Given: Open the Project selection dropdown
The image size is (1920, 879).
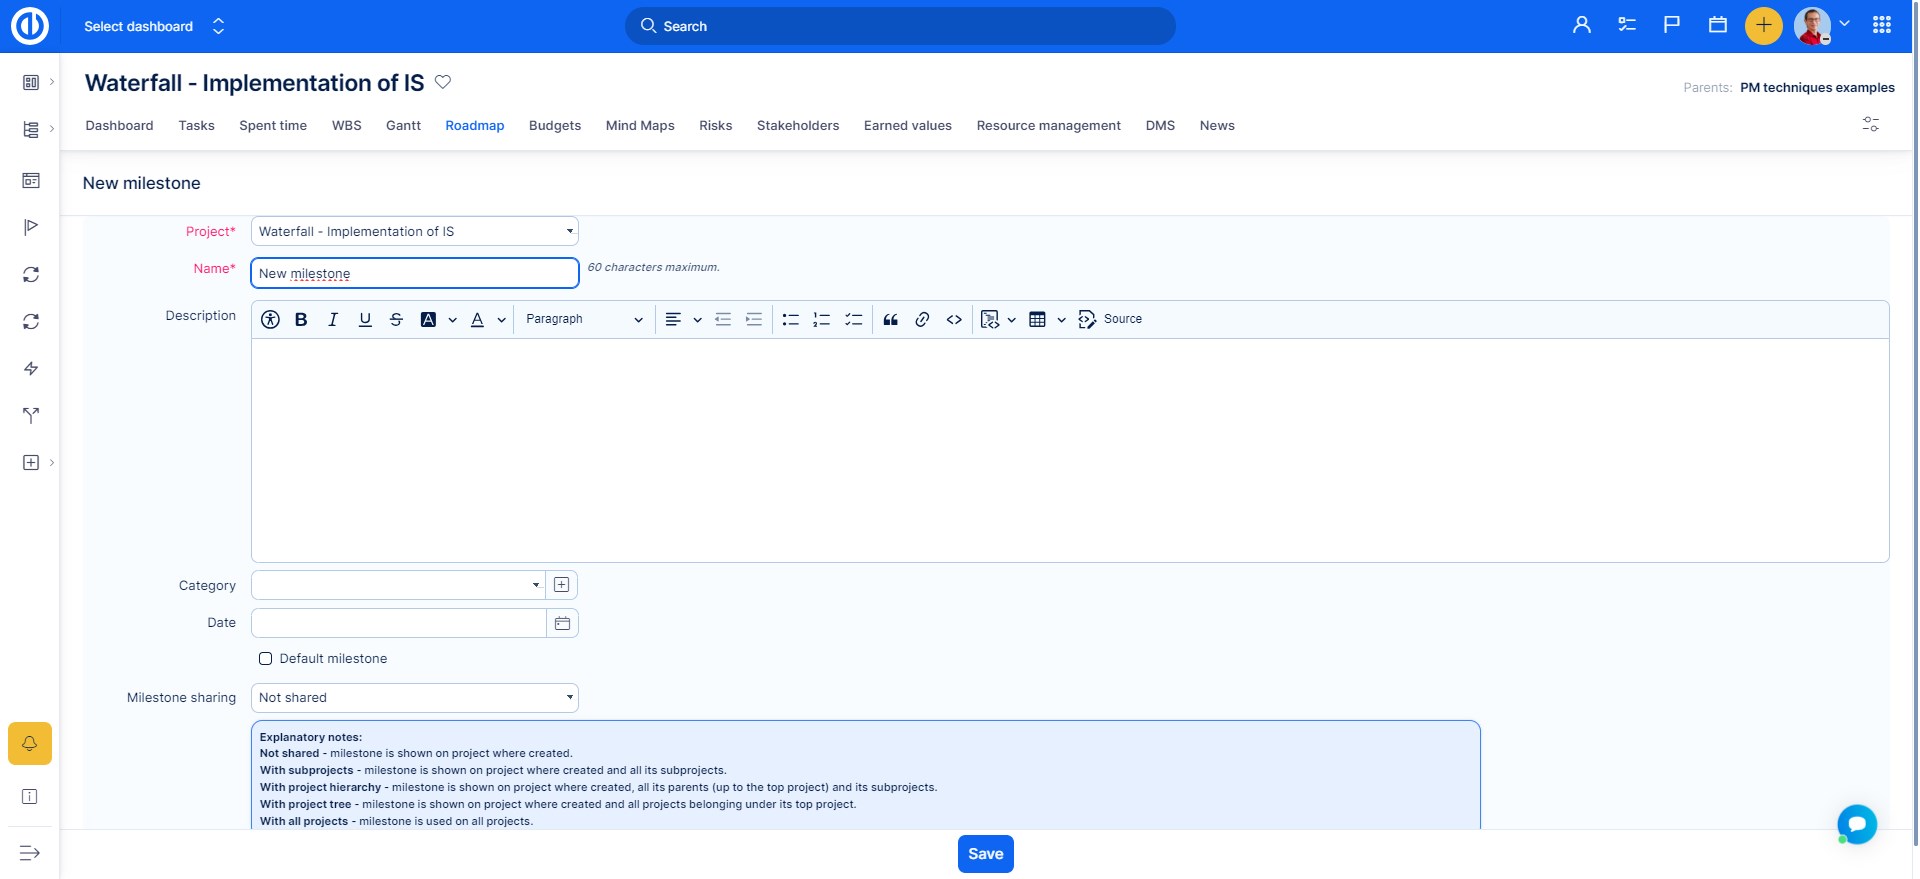Looking at the screenshot, I should (414, 232).
